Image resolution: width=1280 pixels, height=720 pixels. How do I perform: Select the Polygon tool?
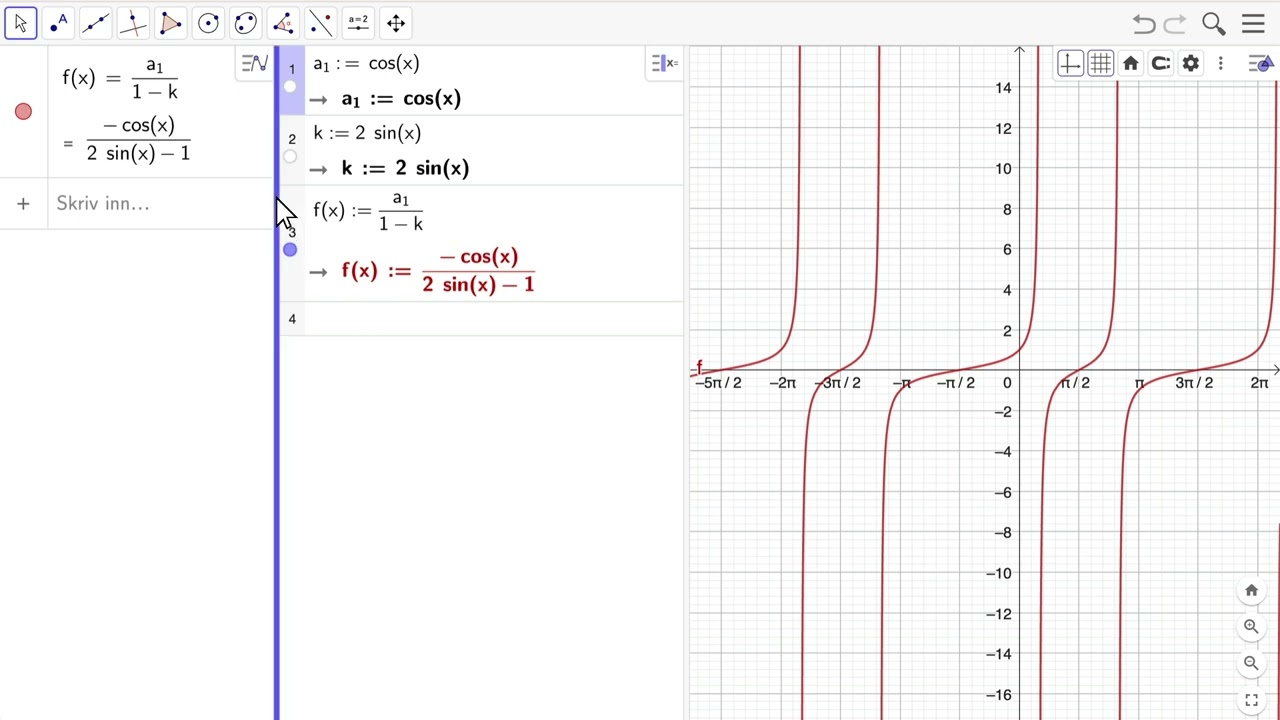pyautogui.click(x=171, y=23)
